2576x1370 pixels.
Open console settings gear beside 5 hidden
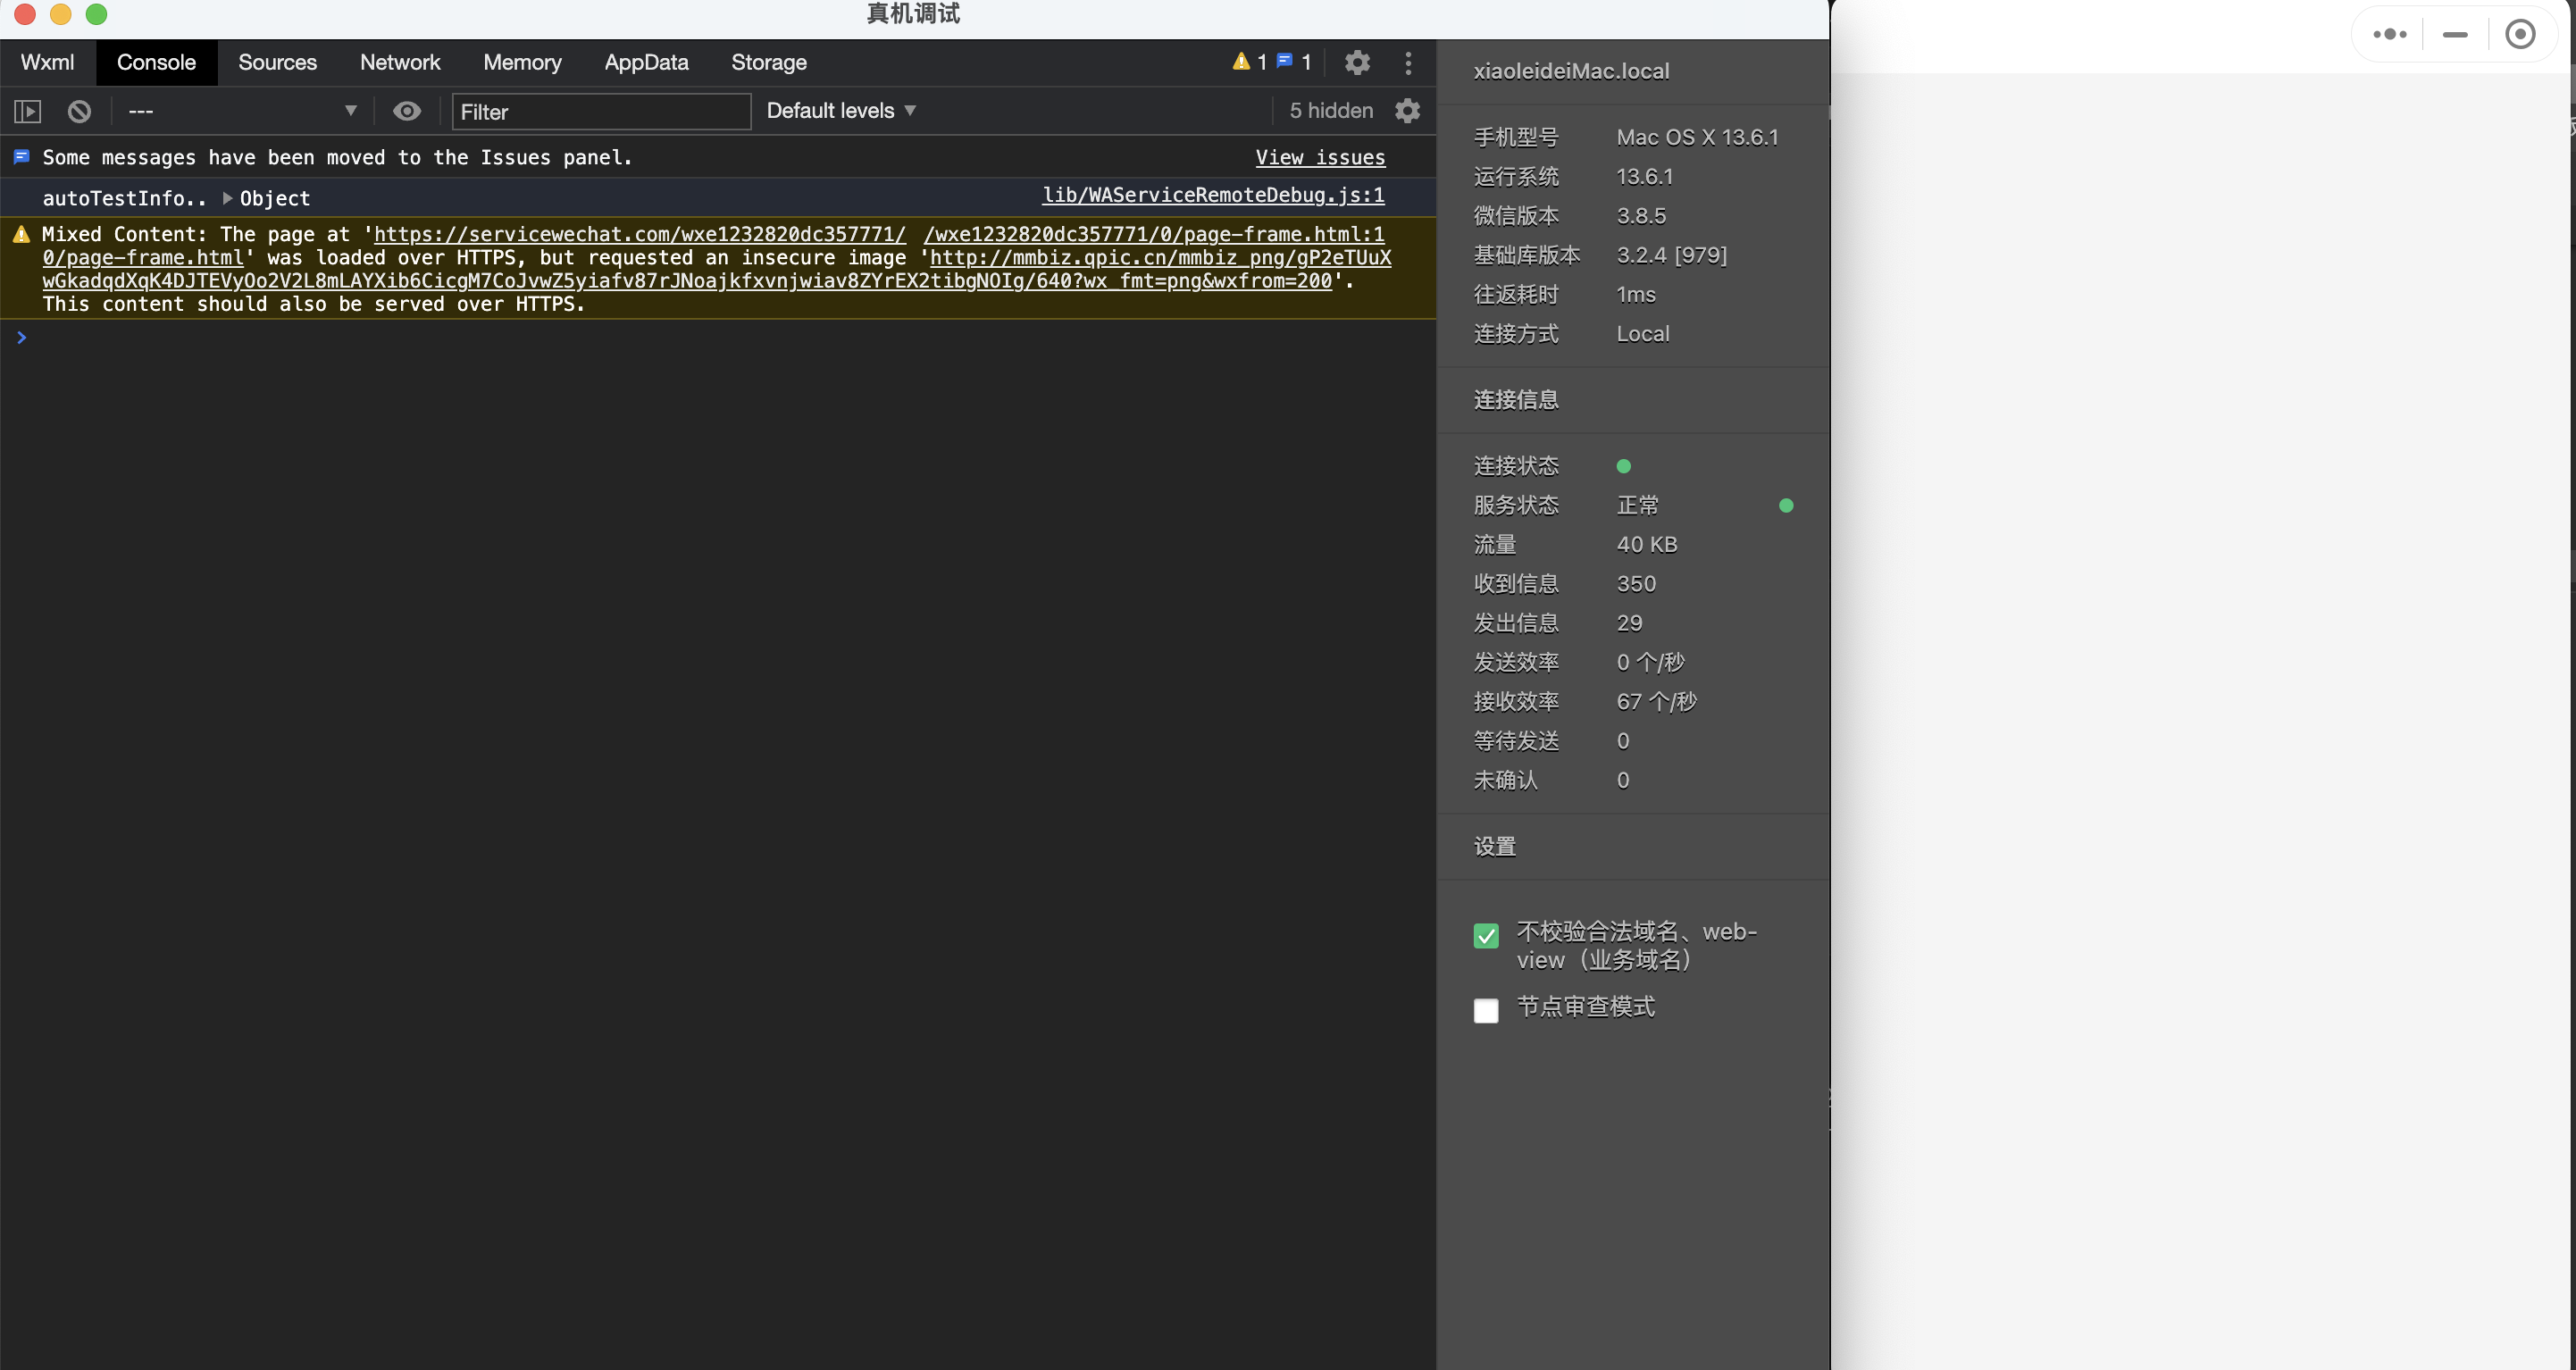click(1407, 111)
